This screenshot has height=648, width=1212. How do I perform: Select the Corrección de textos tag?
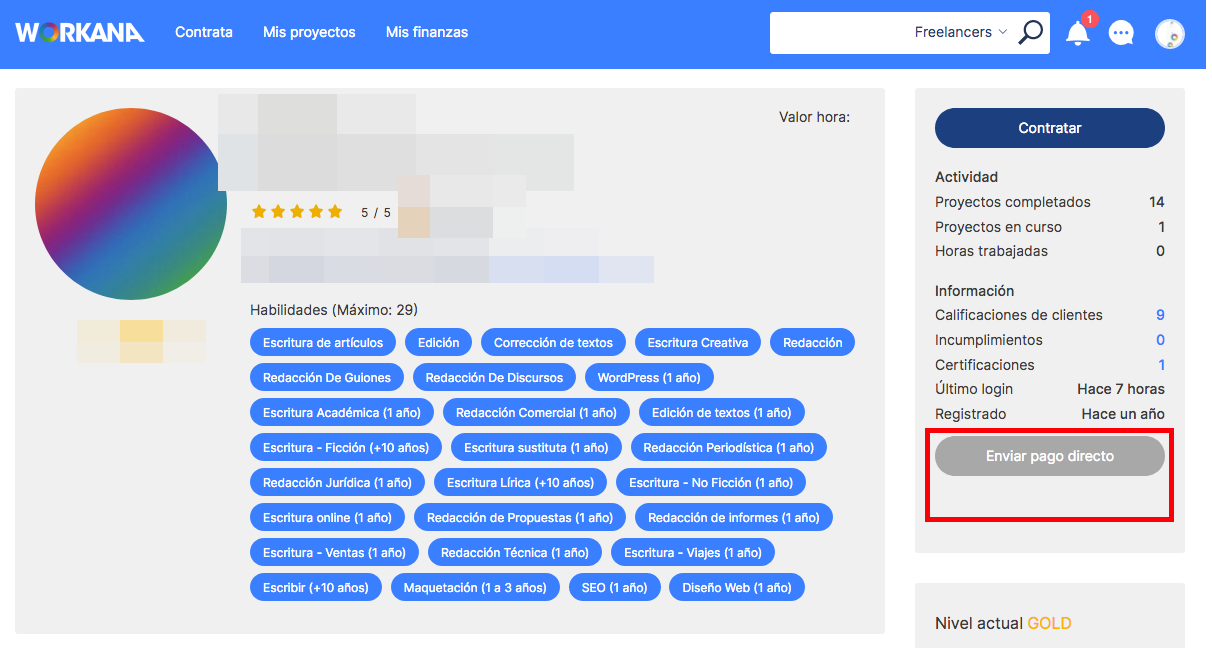click(553, 343)
